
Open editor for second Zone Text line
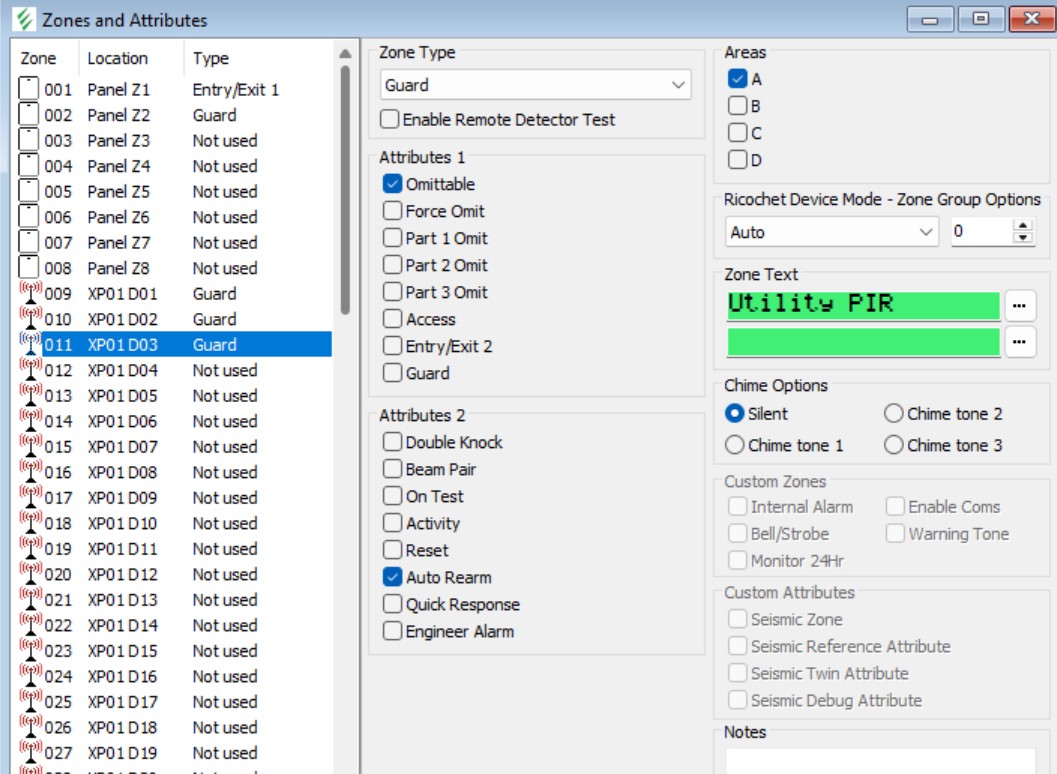pos(1019,342)
